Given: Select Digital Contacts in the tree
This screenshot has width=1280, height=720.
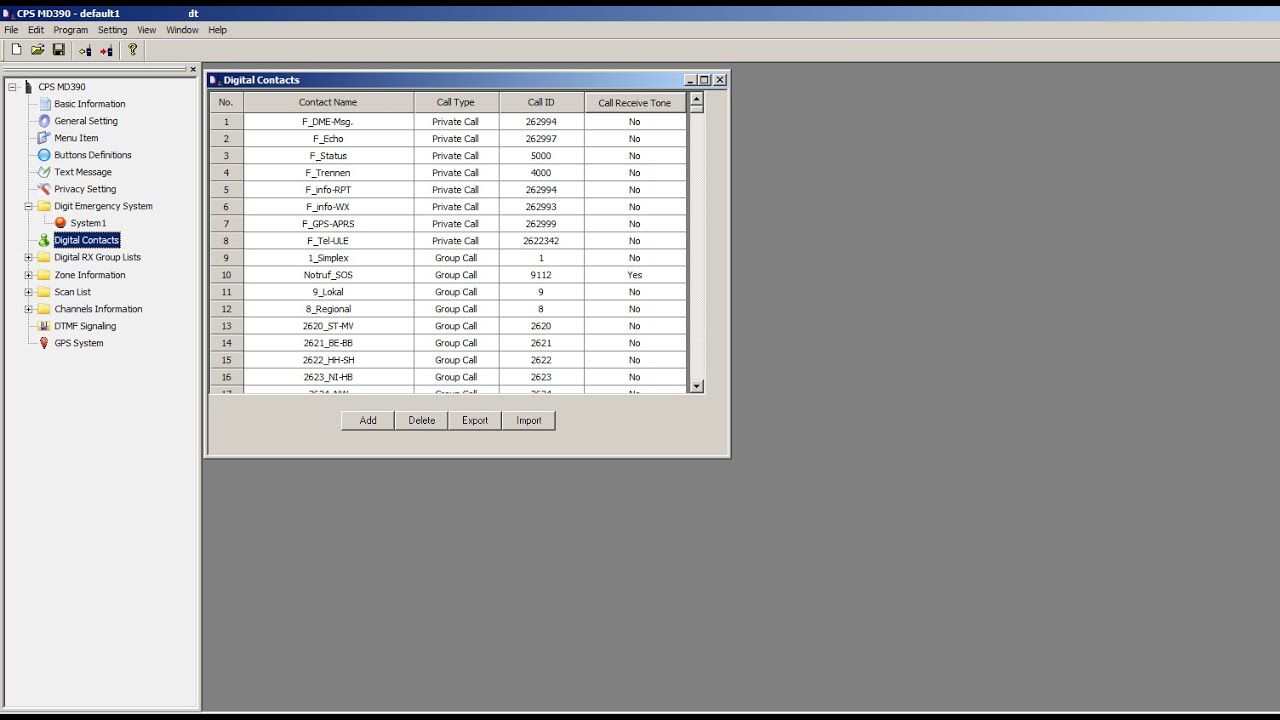Looking at the screenshot, I should 87,240.
